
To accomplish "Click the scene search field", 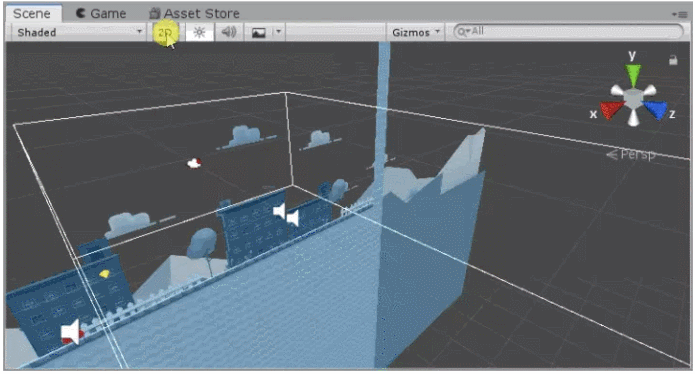I will pos(569,31).
